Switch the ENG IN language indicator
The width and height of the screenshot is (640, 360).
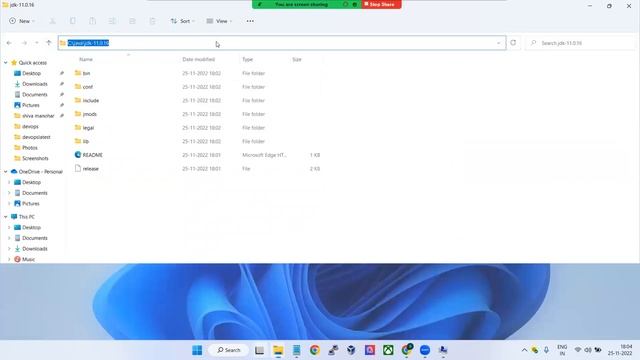(562, 350)
